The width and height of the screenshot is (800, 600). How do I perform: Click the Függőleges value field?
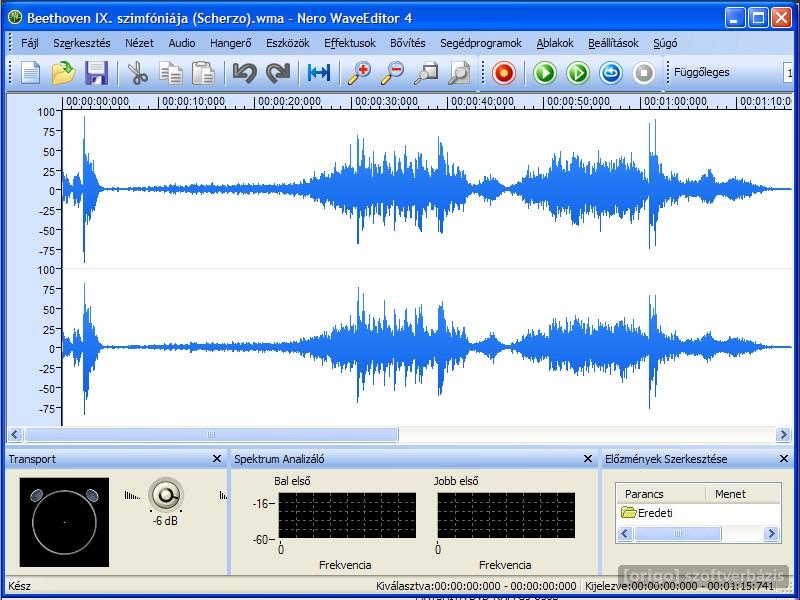point(788,72)
